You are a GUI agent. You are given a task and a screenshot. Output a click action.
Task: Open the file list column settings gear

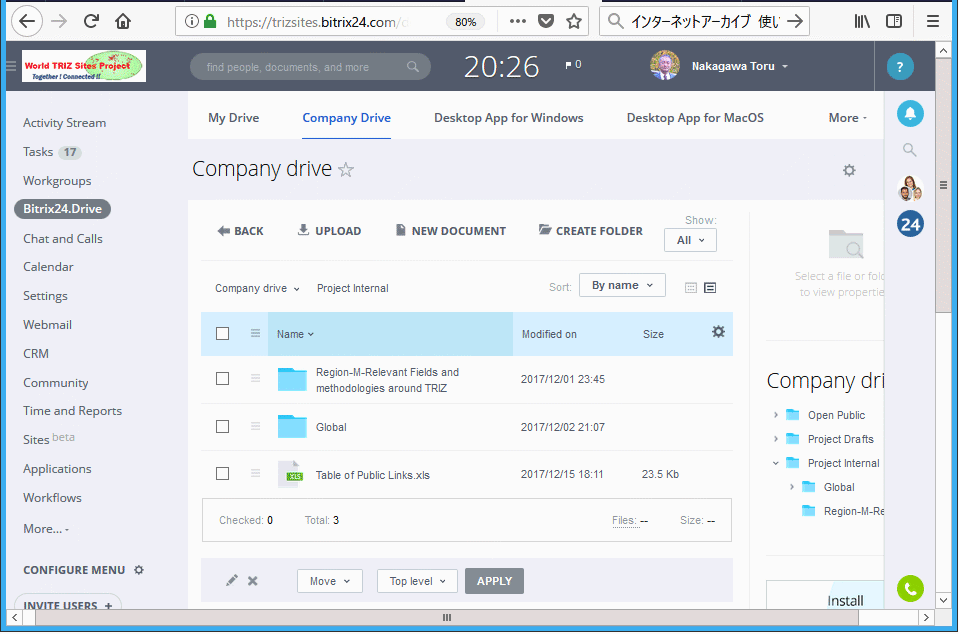tap(718, 331)
